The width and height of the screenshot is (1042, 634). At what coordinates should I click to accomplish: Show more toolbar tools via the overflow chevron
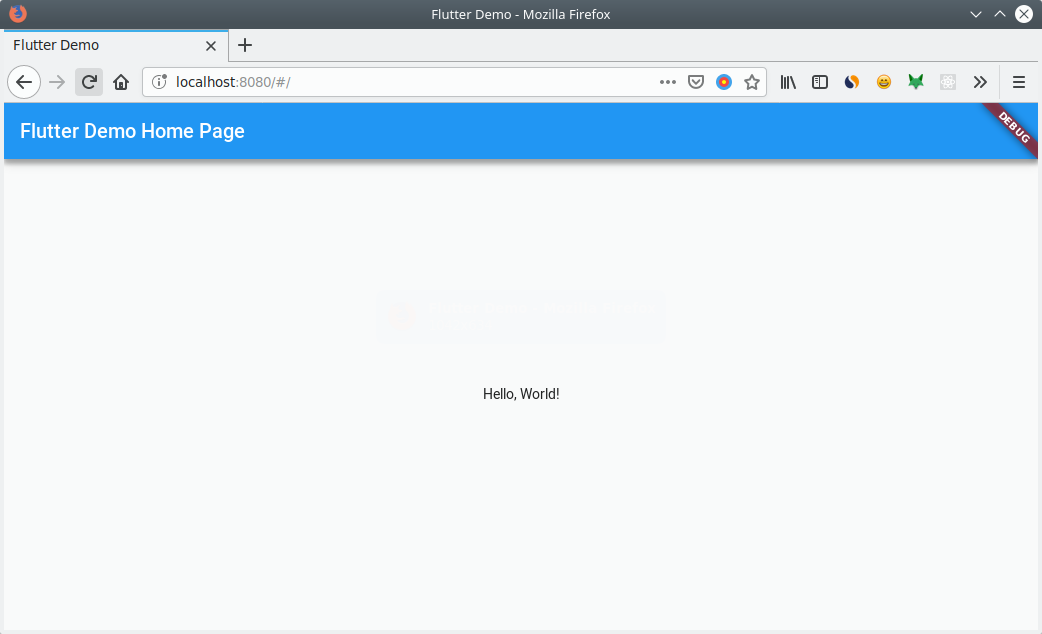[980, 82]
